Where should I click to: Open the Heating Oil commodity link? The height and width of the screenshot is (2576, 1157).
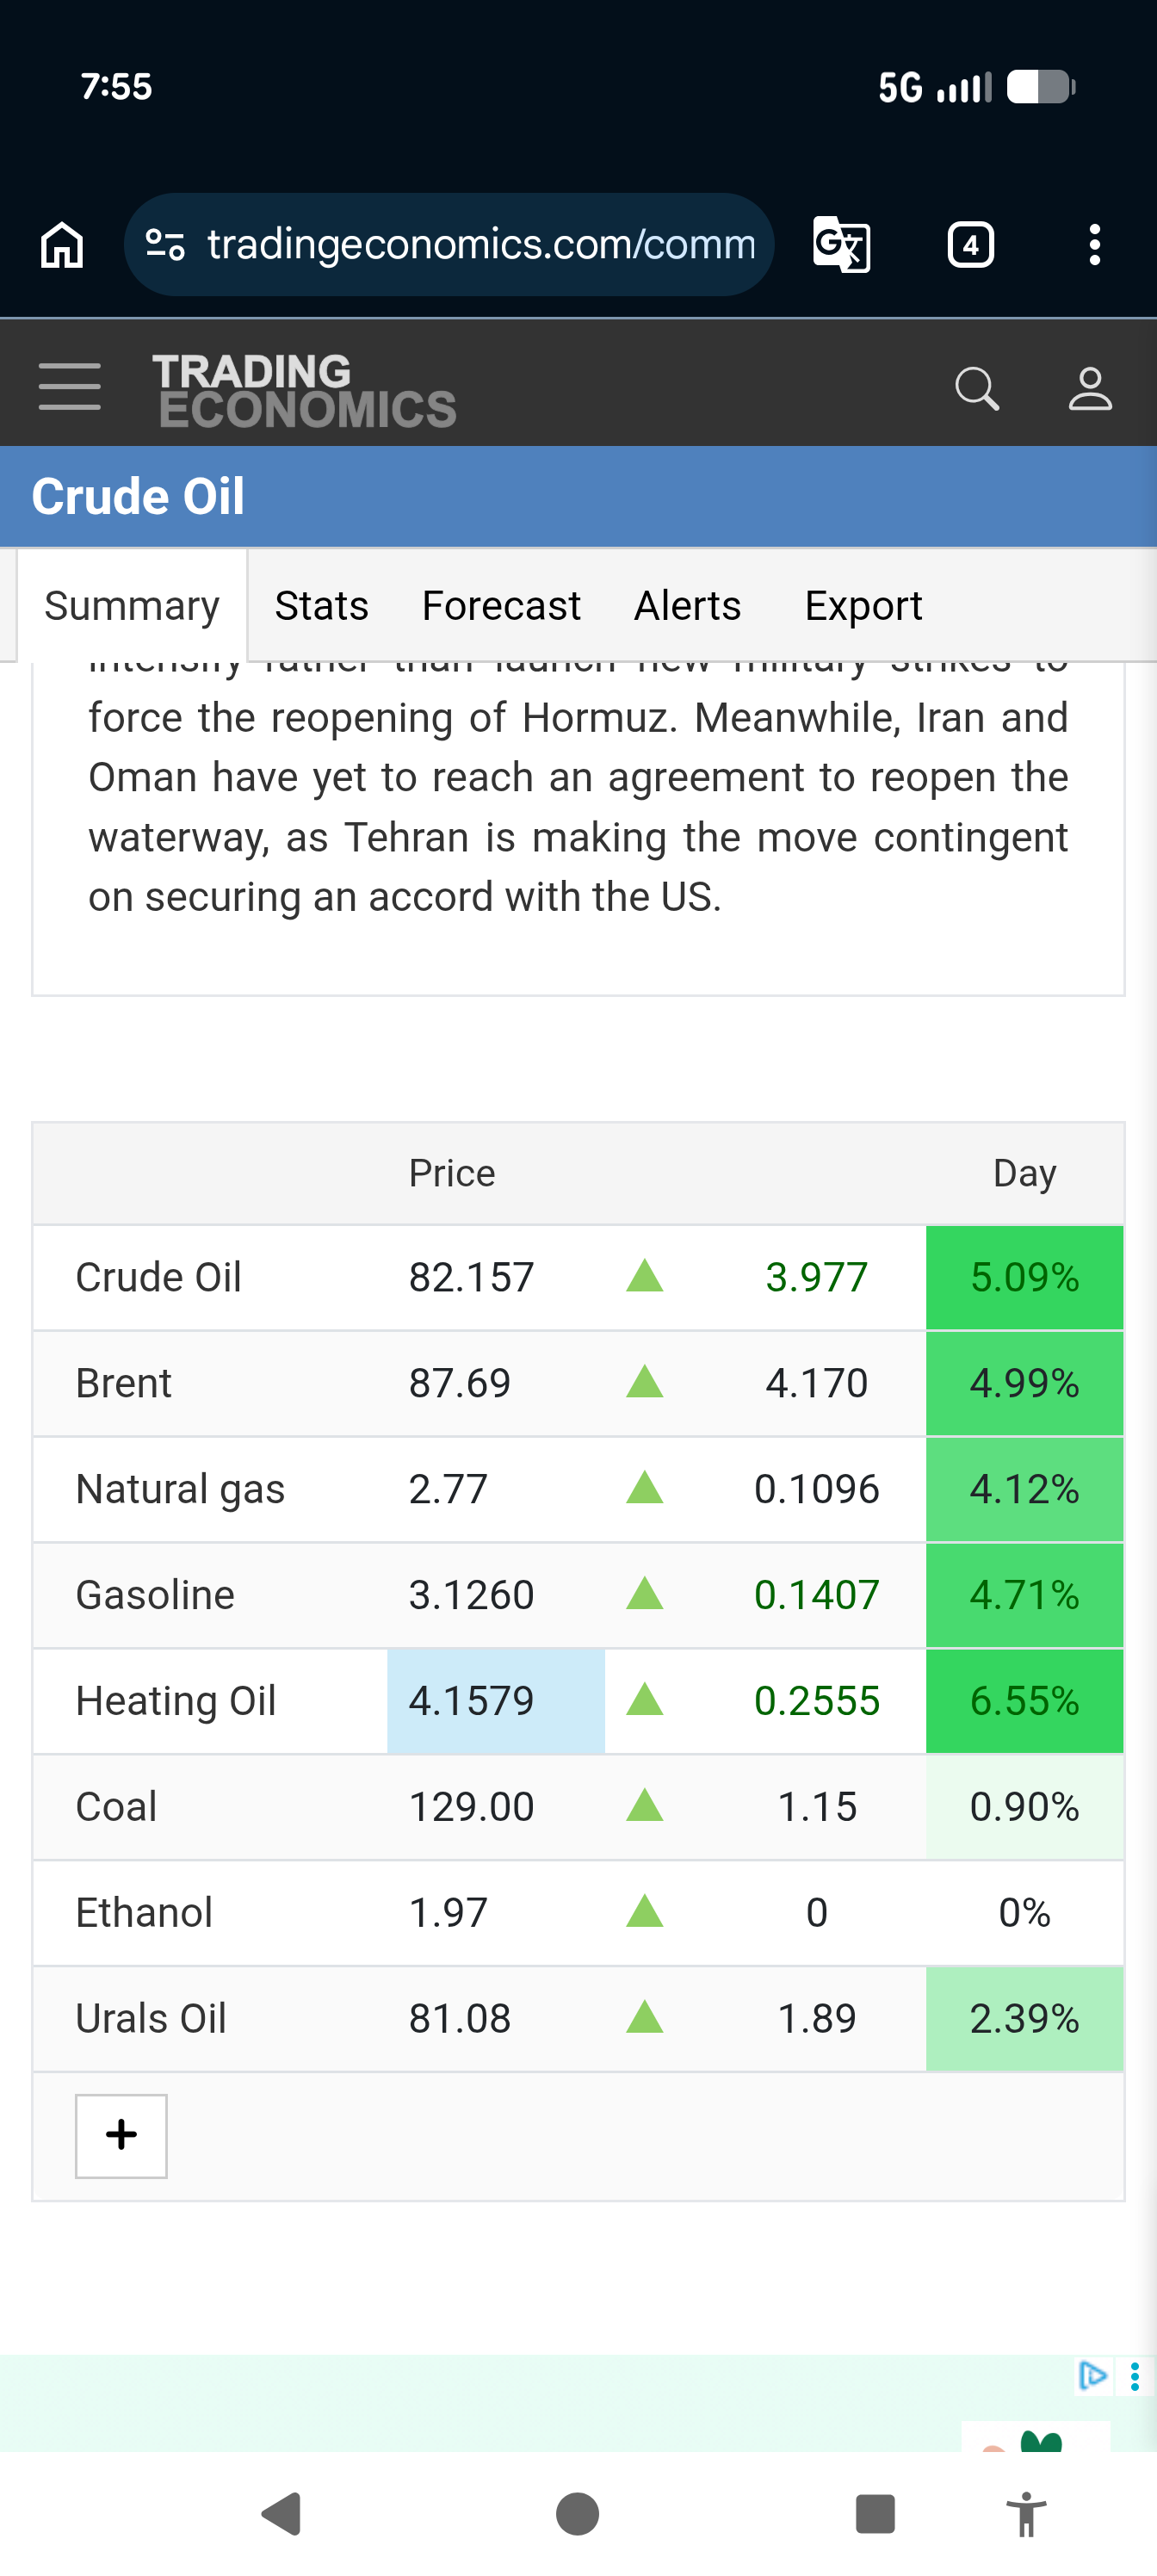176,1701
